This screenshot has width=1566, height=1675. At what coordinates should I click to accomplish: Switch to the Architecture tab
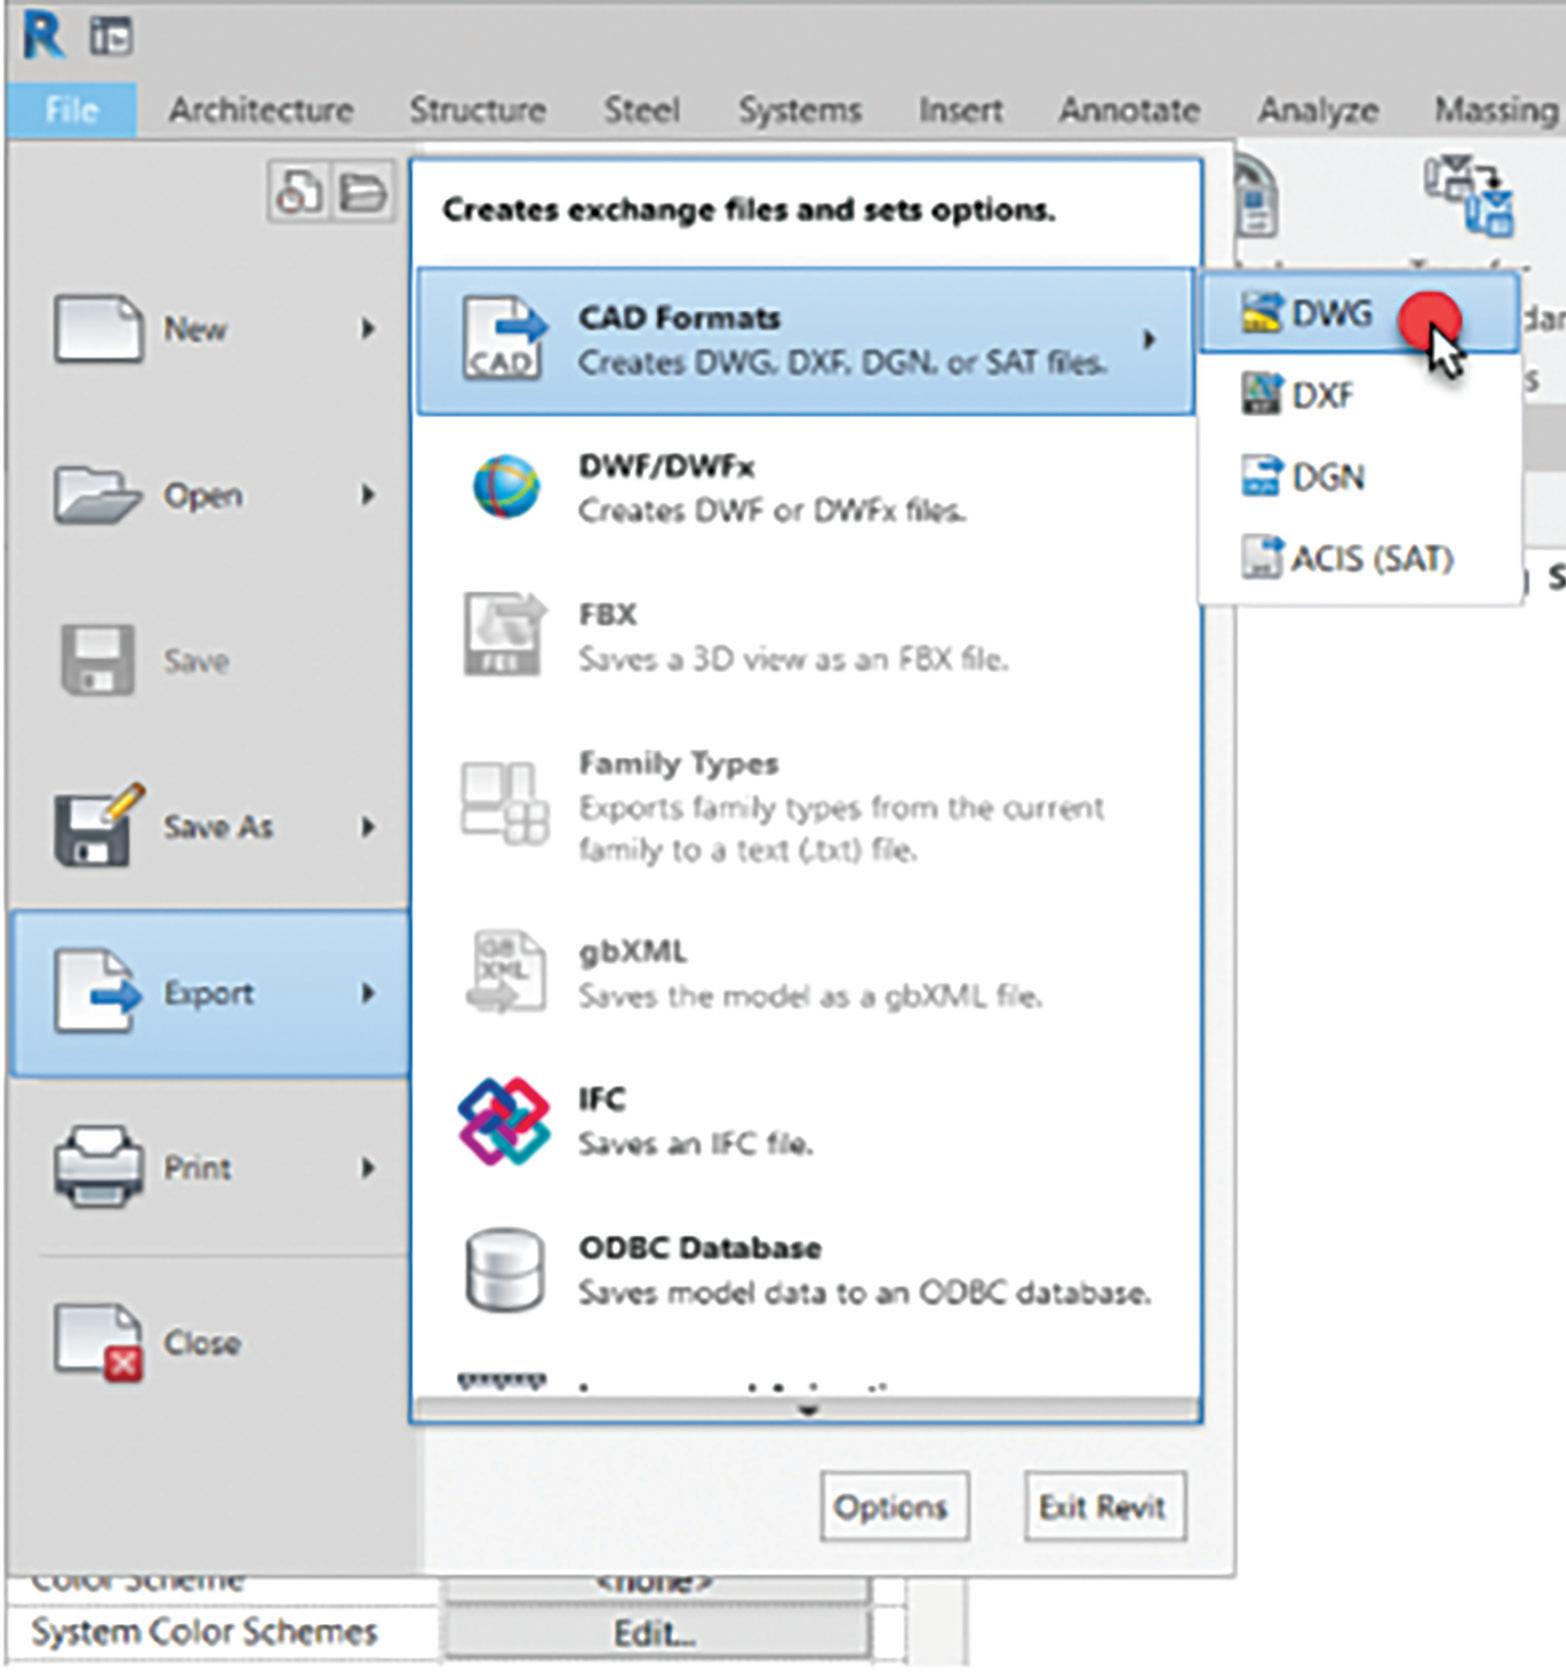[x=260, y=109]
